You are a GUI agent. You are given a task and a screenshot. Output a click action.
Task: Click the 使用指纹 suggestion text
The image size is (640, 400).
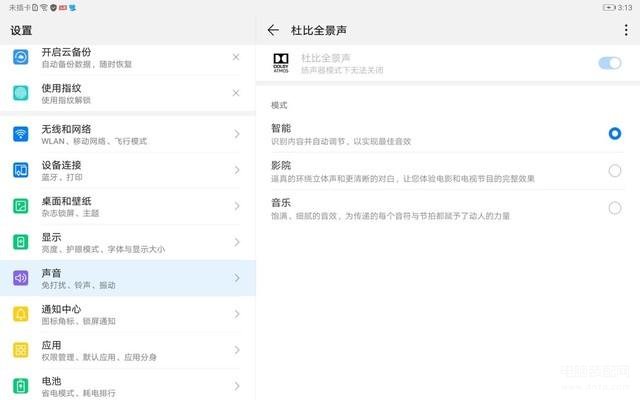(x=61, y=88)
